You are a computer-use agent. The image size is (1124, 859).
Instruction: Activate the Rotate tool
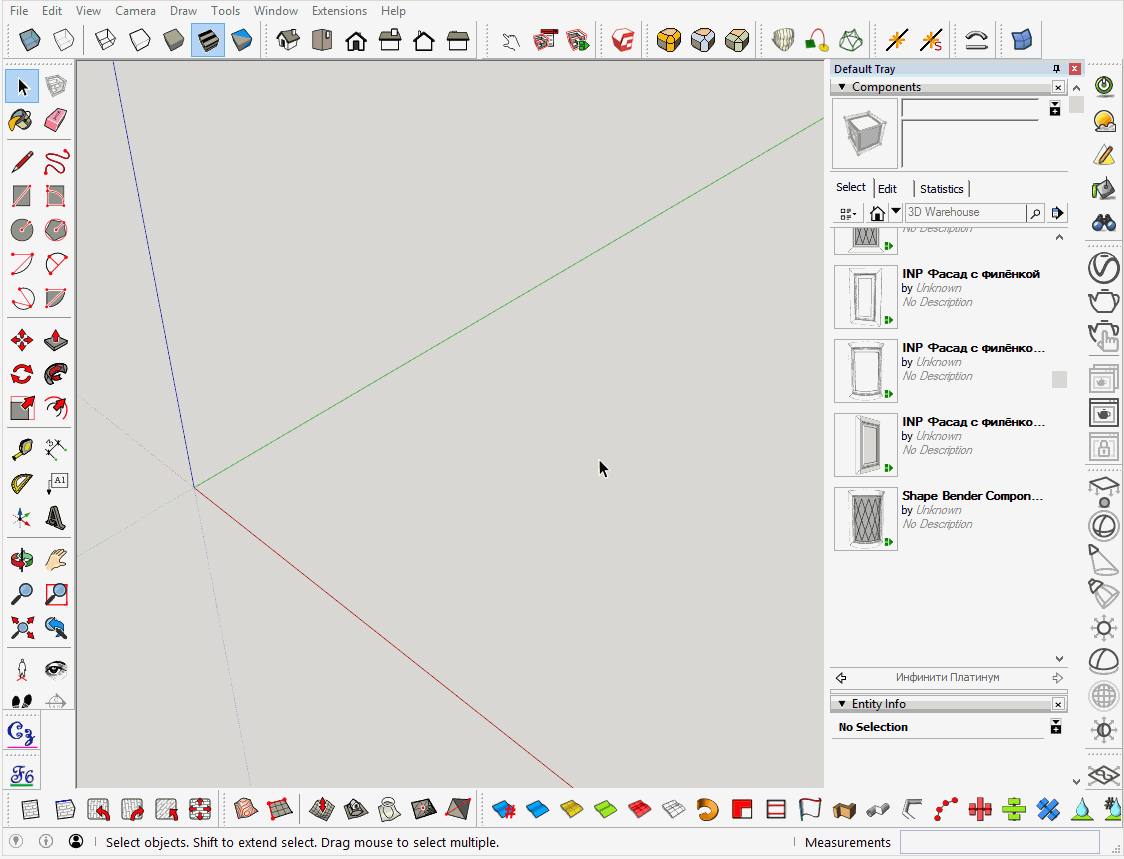(x=21, y=374)
